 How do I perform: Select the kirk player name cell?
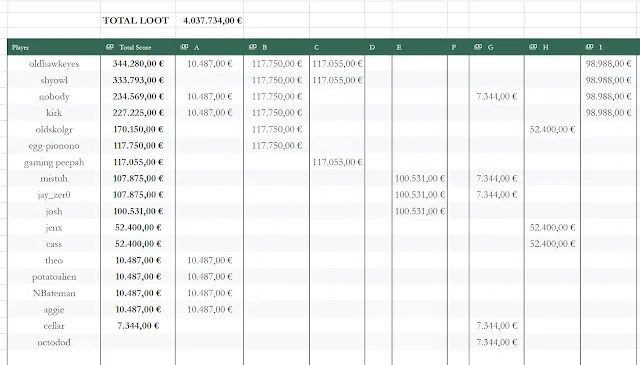54,113
